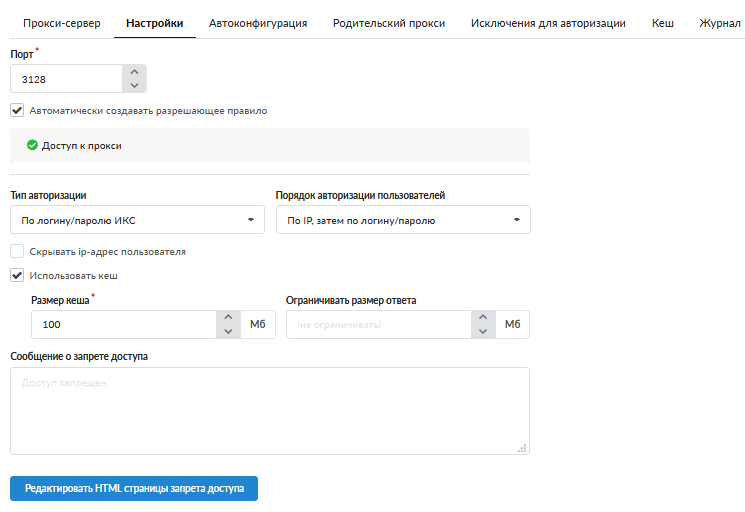This screenshot has width=745, height=512.
Task: Click the port number input field
Action: coord(66,79)
